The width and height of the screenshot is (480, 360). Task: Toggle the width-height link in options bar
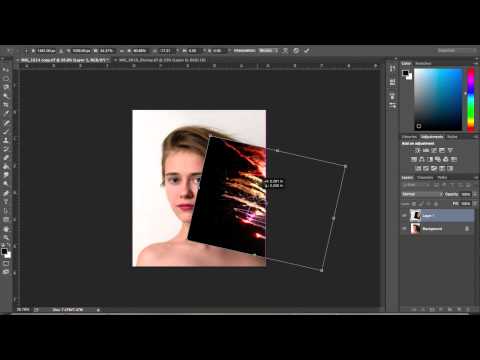122,51
